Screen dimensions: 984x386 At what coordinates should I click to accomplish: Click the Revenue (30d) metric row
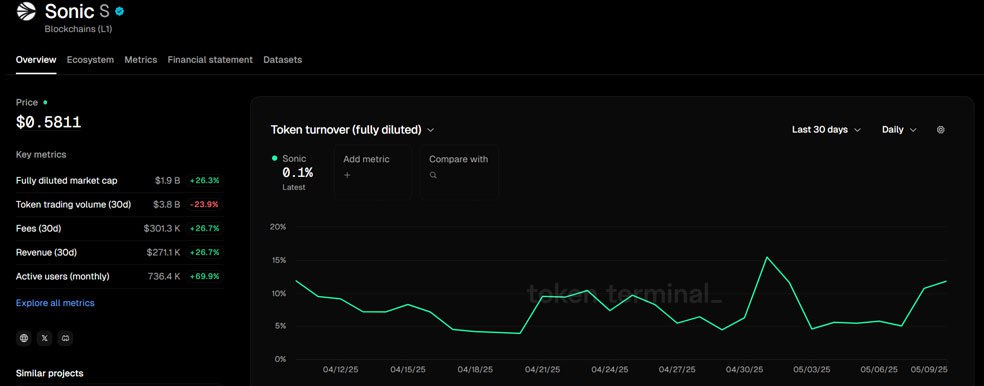119,252
